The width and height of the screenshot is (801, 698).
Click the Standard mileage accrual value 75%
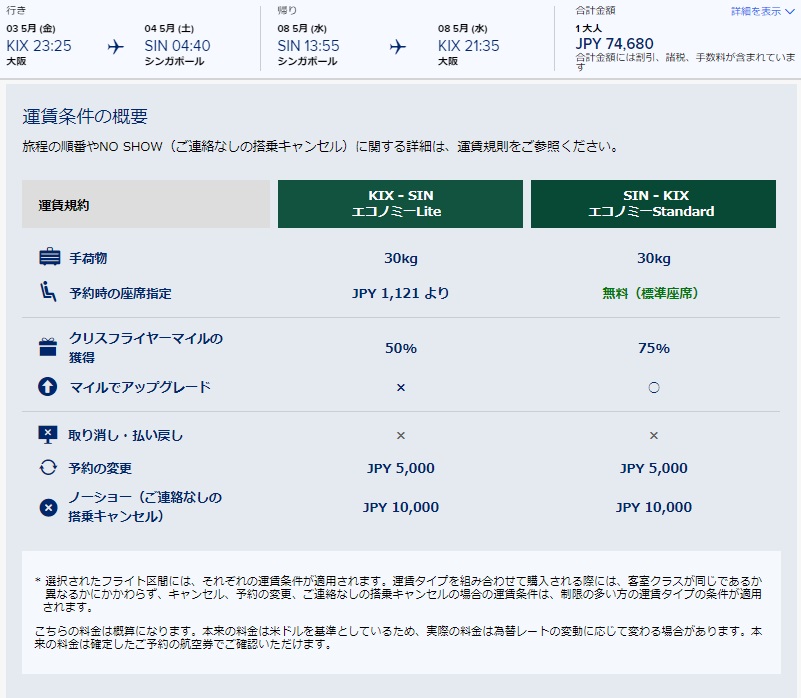point(654,348)
